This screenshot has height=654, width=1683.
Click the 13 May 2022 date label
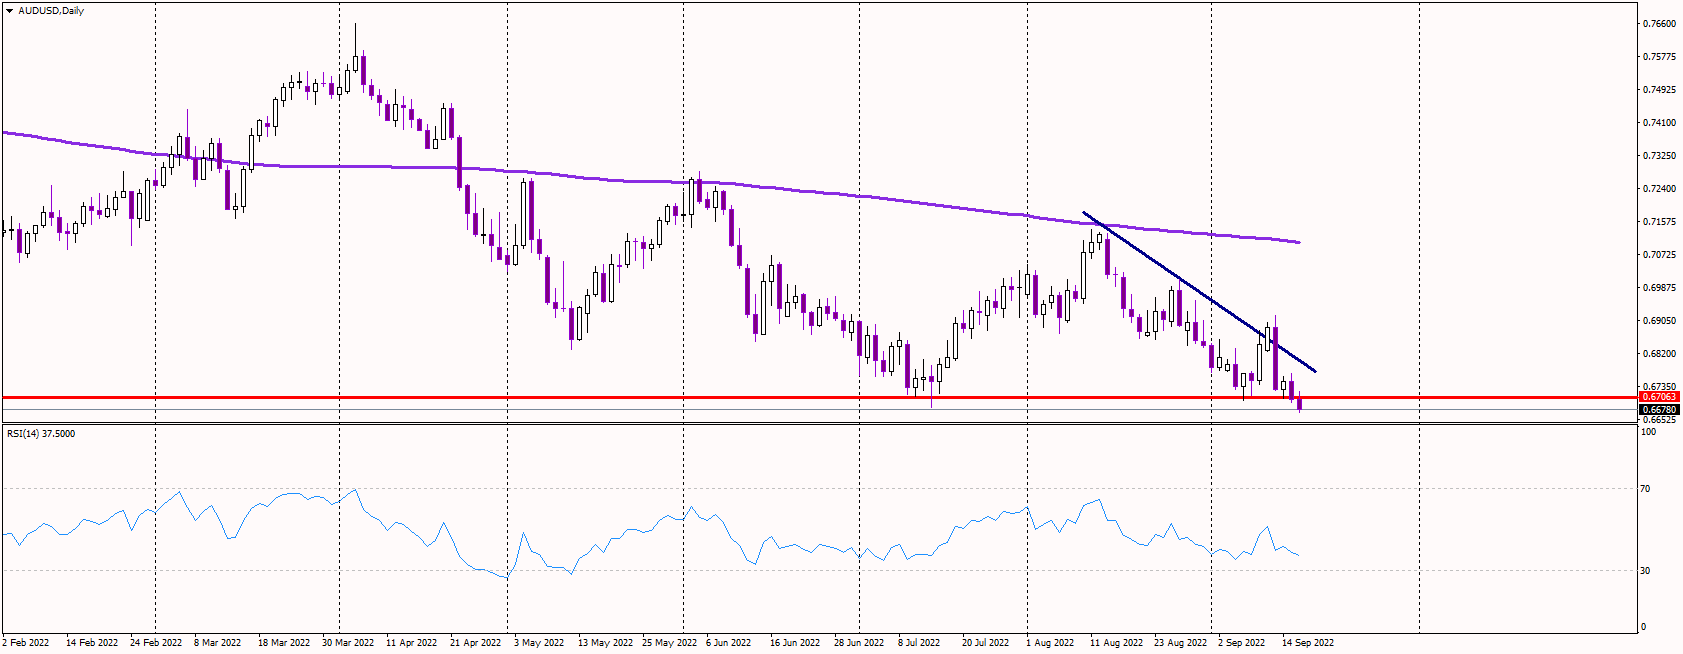(x=605, y=643)
